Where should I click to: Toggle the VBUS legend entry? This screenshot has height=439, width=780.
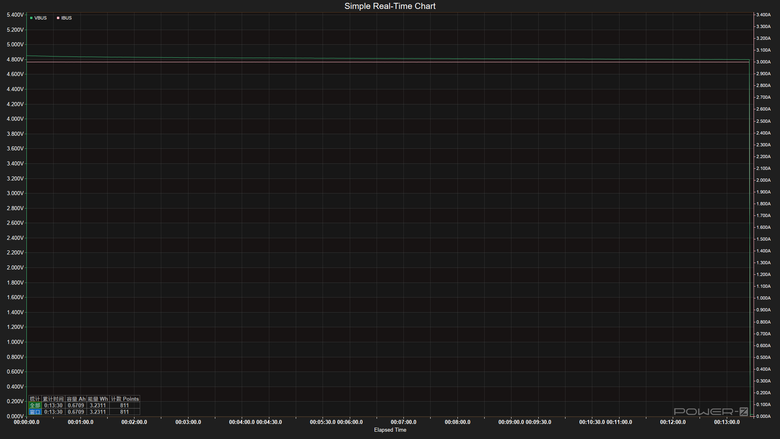coord(39,18)
